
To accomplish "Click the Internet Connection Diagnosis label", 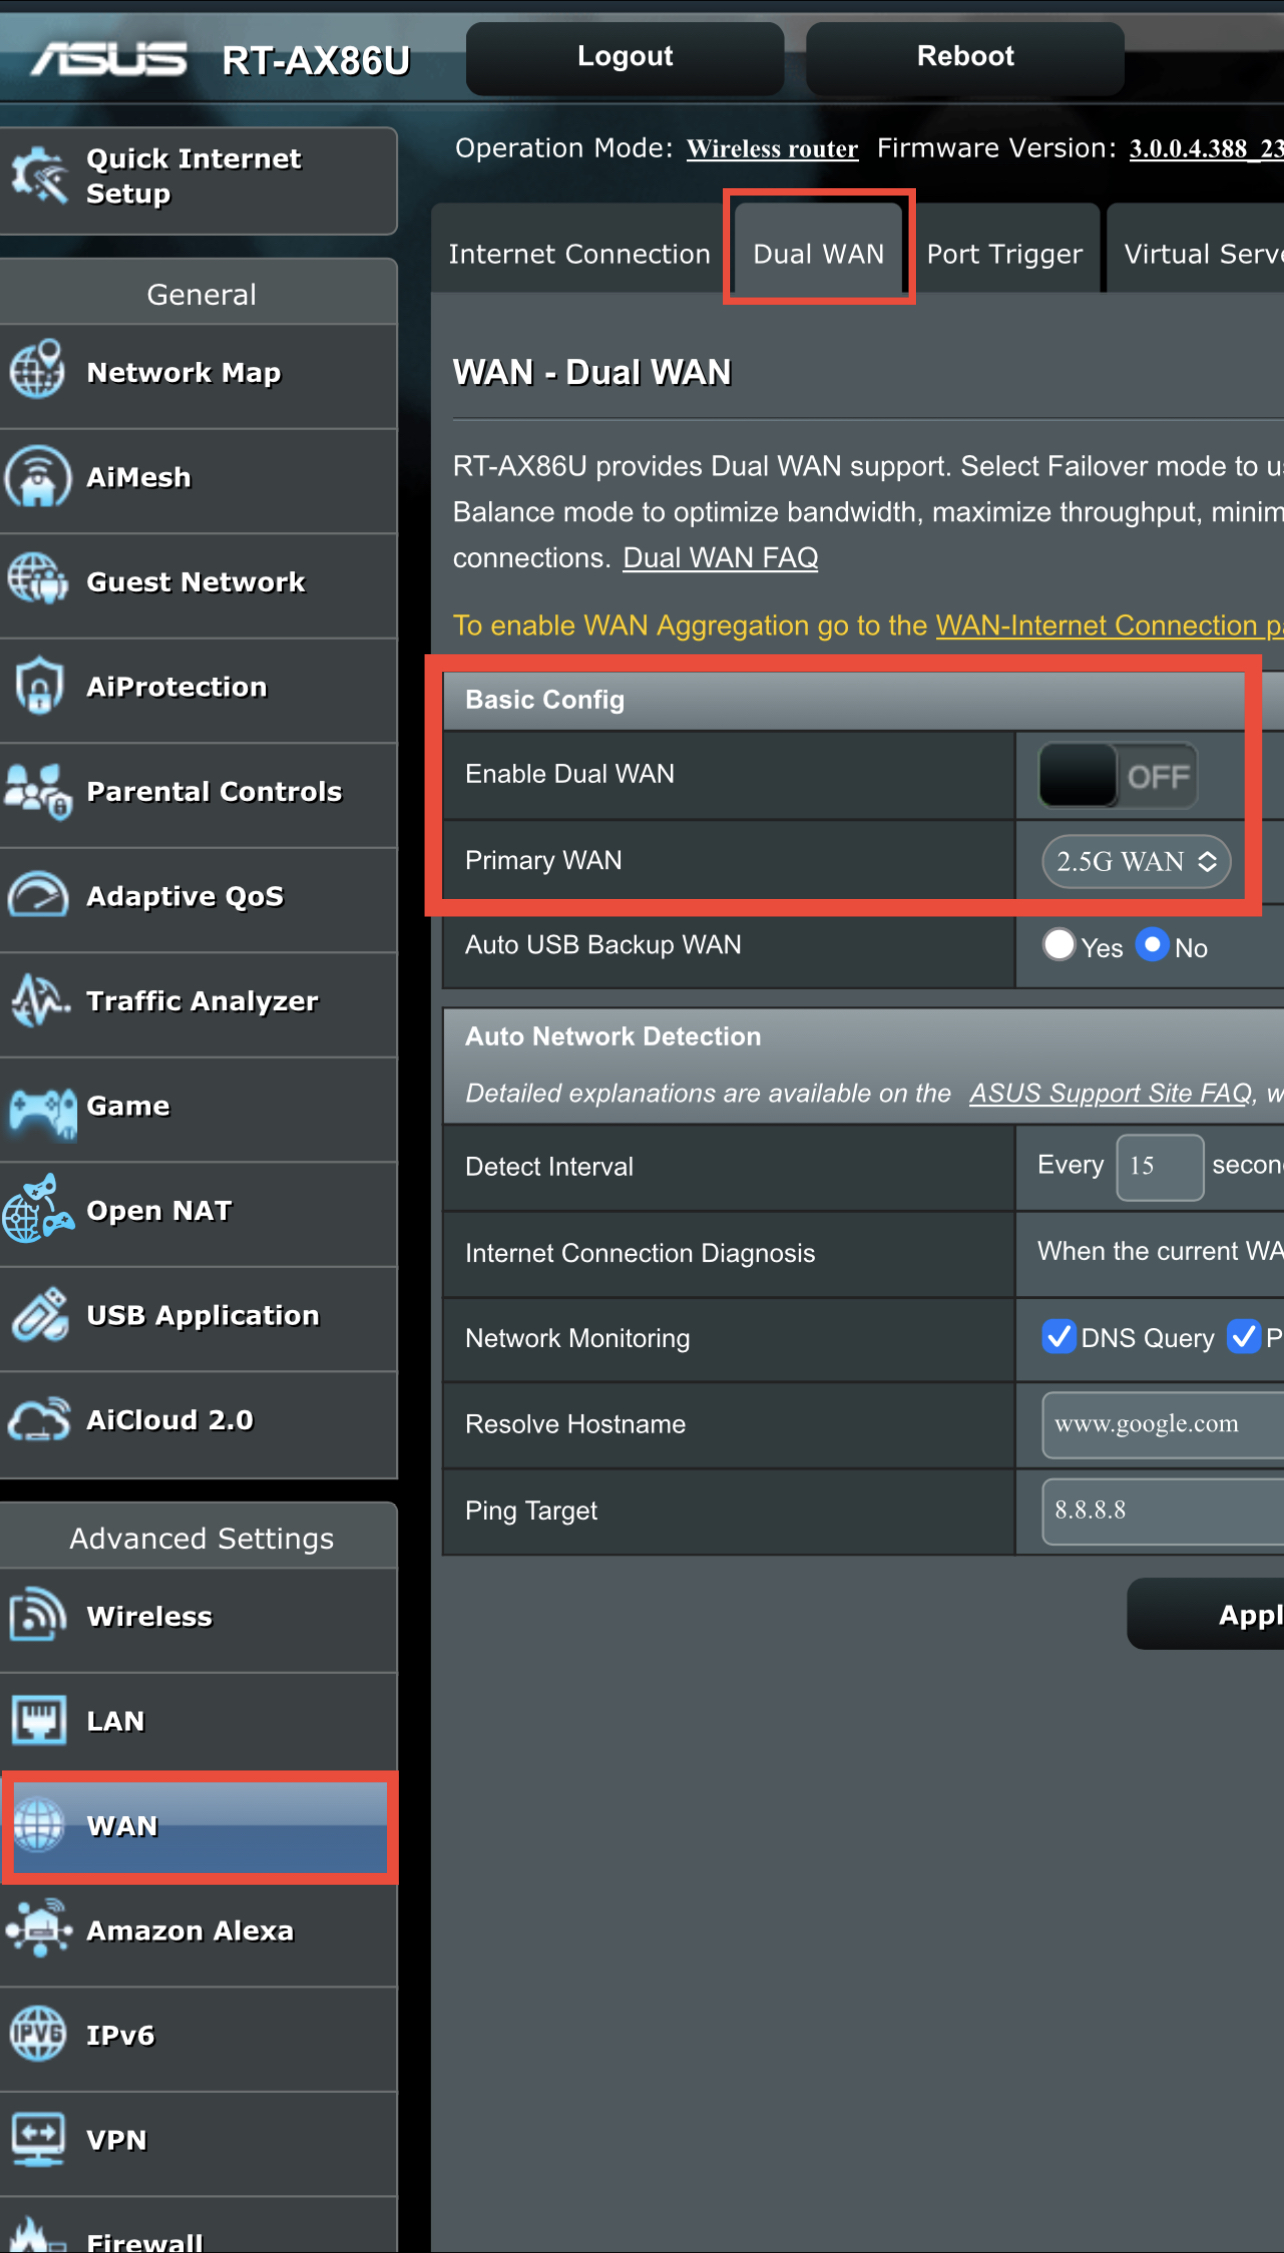I will pyautogui.click(x=640, y=1253).
